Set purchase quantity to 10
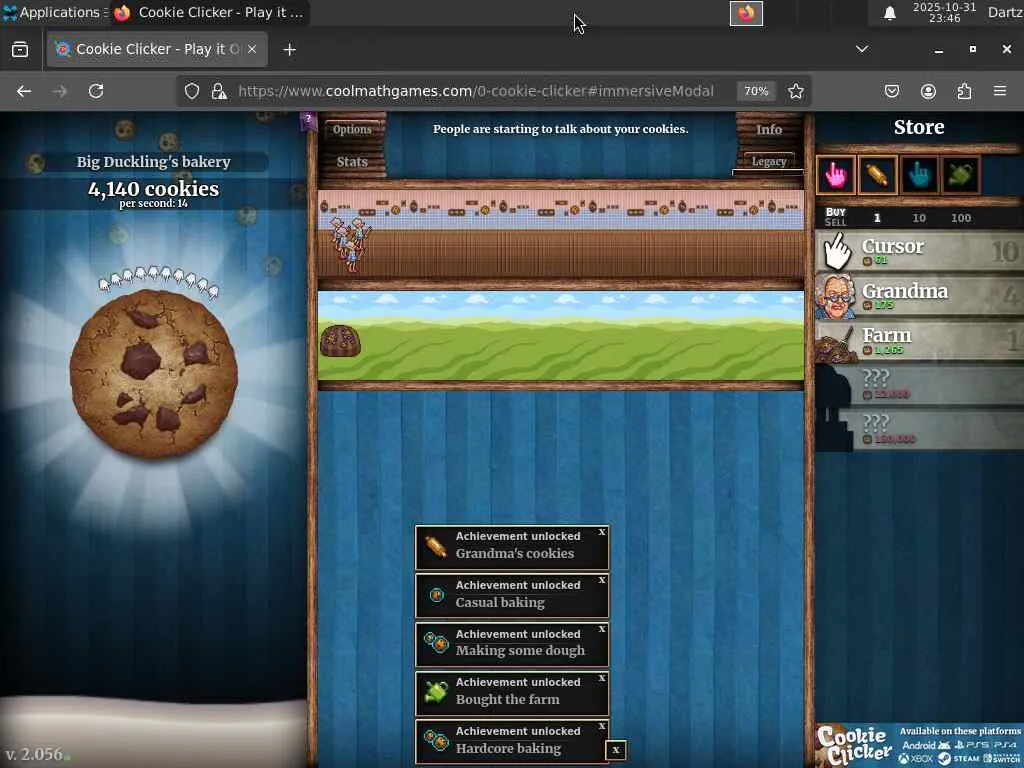The height and width of the screenshot is (768, 1024). 919,217
